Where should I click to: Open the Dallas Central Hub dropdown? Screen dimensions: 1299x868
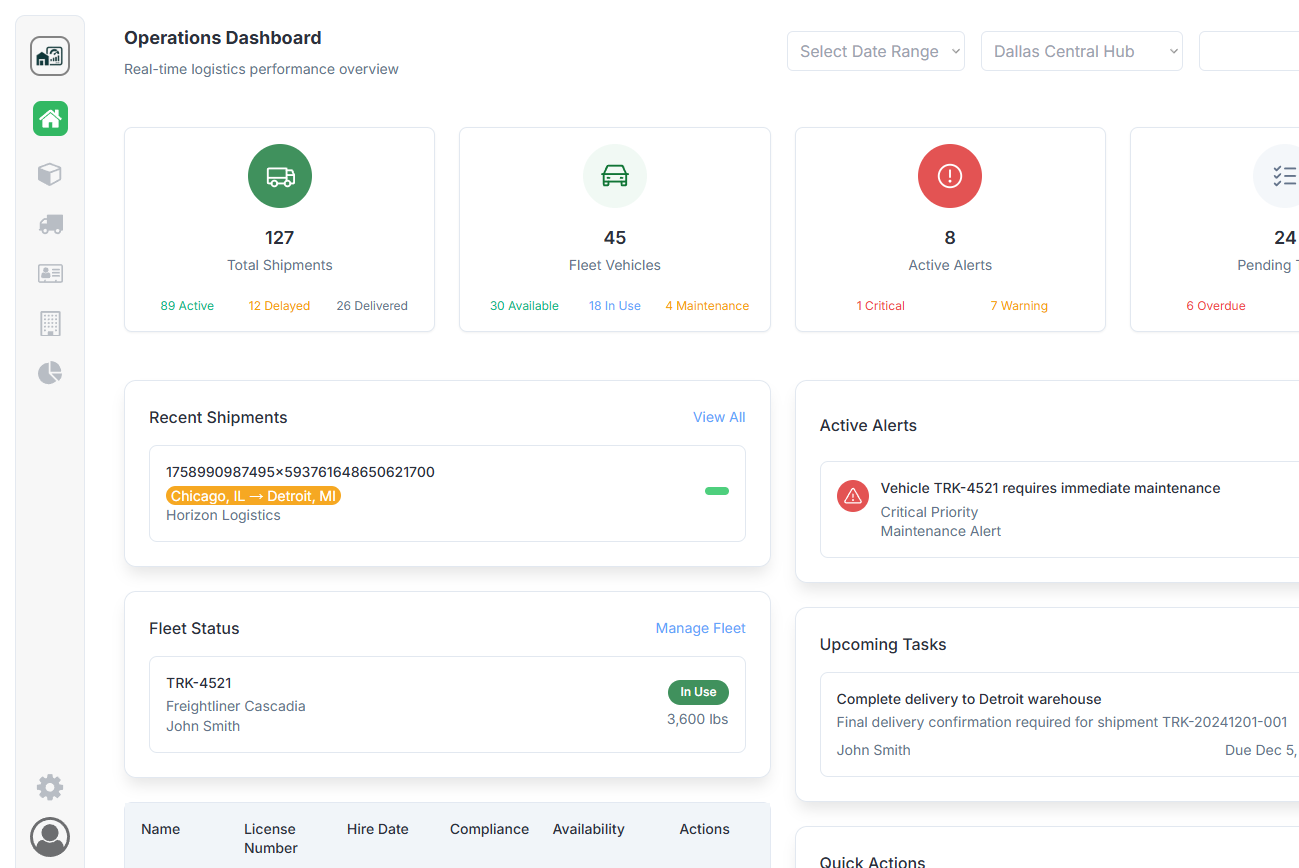point(1081,52)
